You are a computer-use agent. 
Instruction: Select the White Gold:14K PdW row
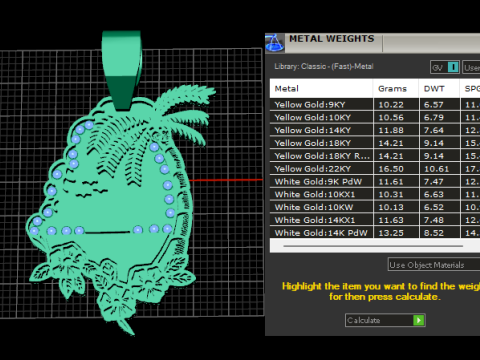pos(375,233)
